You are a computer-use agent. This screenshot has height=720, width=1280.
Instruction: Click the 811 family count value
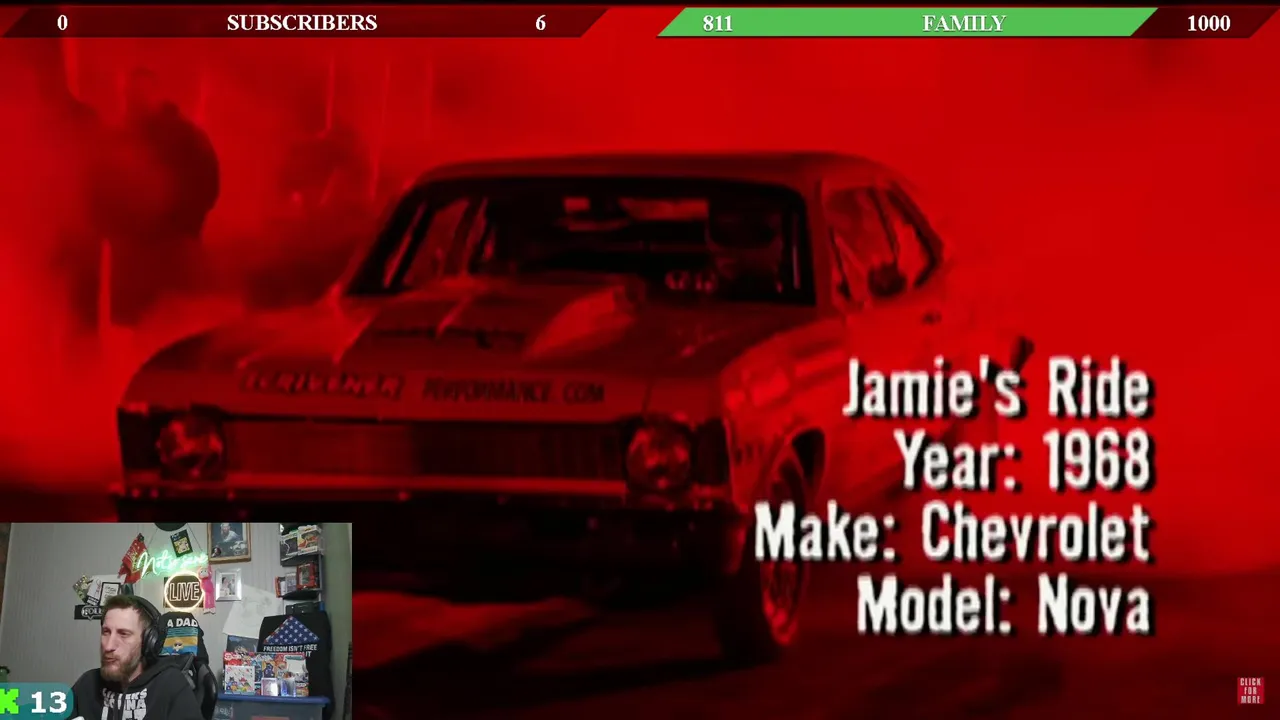[717, 23]
